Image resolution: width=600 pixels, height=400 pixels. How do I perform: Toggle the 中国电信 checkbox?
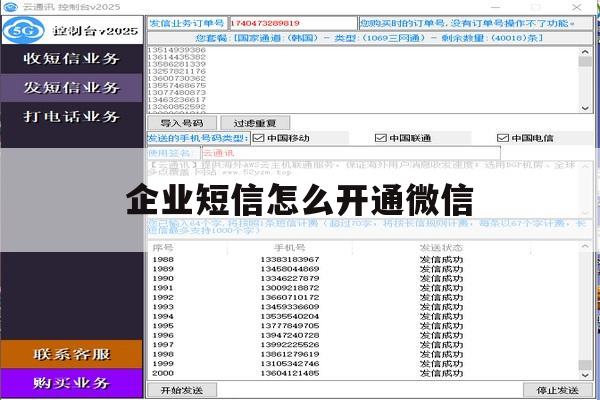point(502,138)
